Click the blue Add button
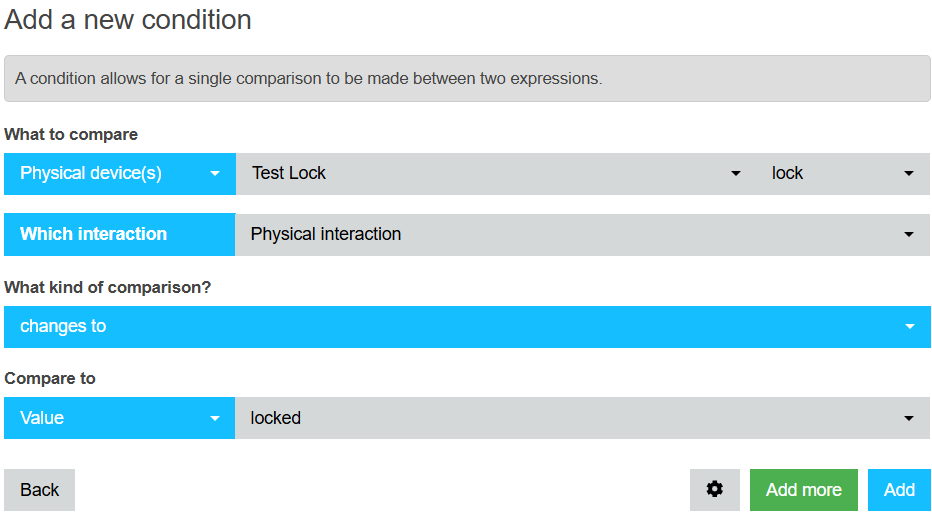Image resolution: width=932 pixels, height=522 pixels. pyautogui.click(x=899, y=489)
